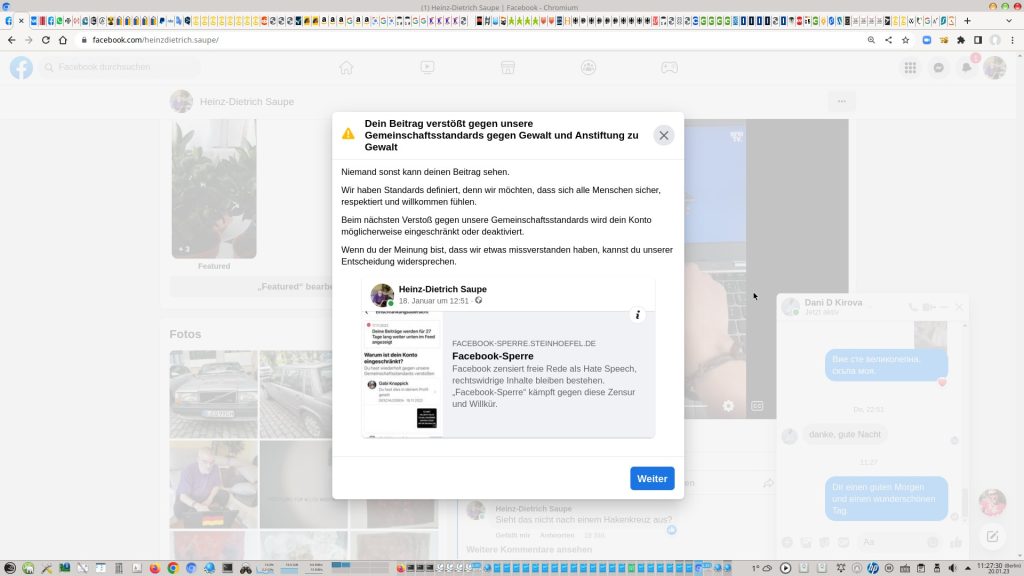The width and height of the screenshot is (1024, 576).
Task: Click the profile picture in the dialog post
Action: click(382, 295)
